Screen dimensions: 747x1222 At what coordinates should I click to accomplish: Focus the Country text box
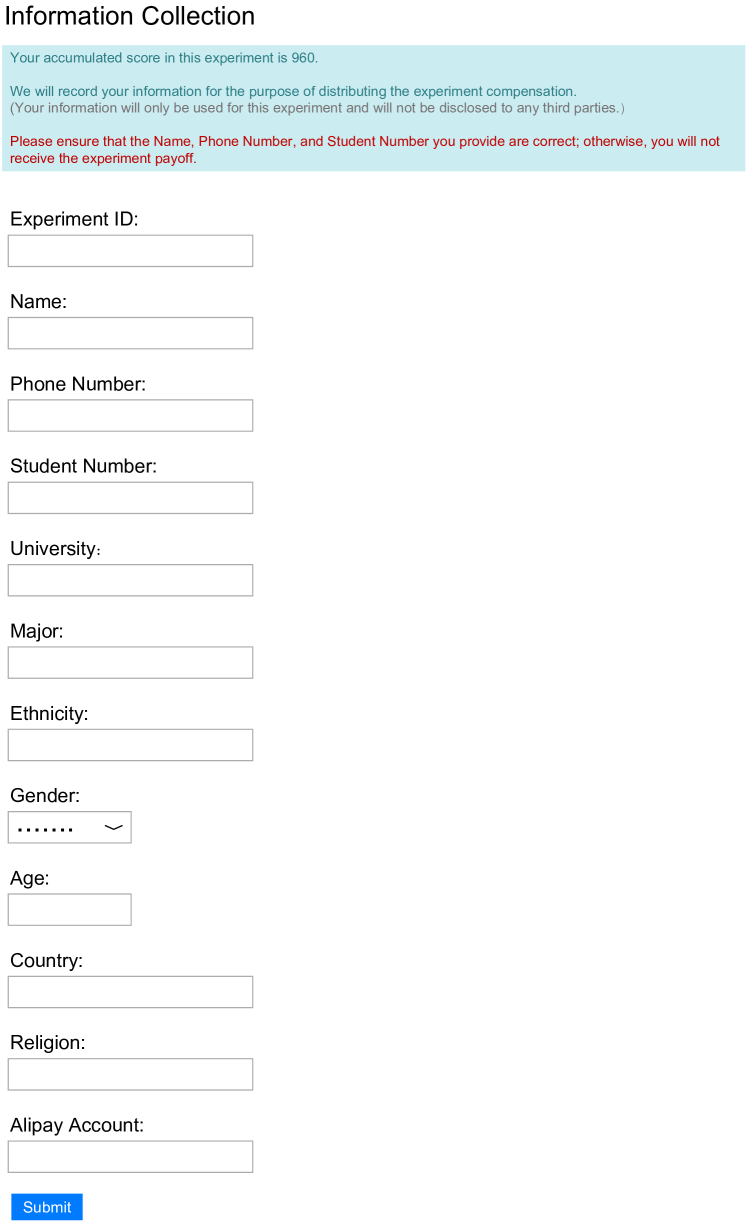(x=130, y=992)
